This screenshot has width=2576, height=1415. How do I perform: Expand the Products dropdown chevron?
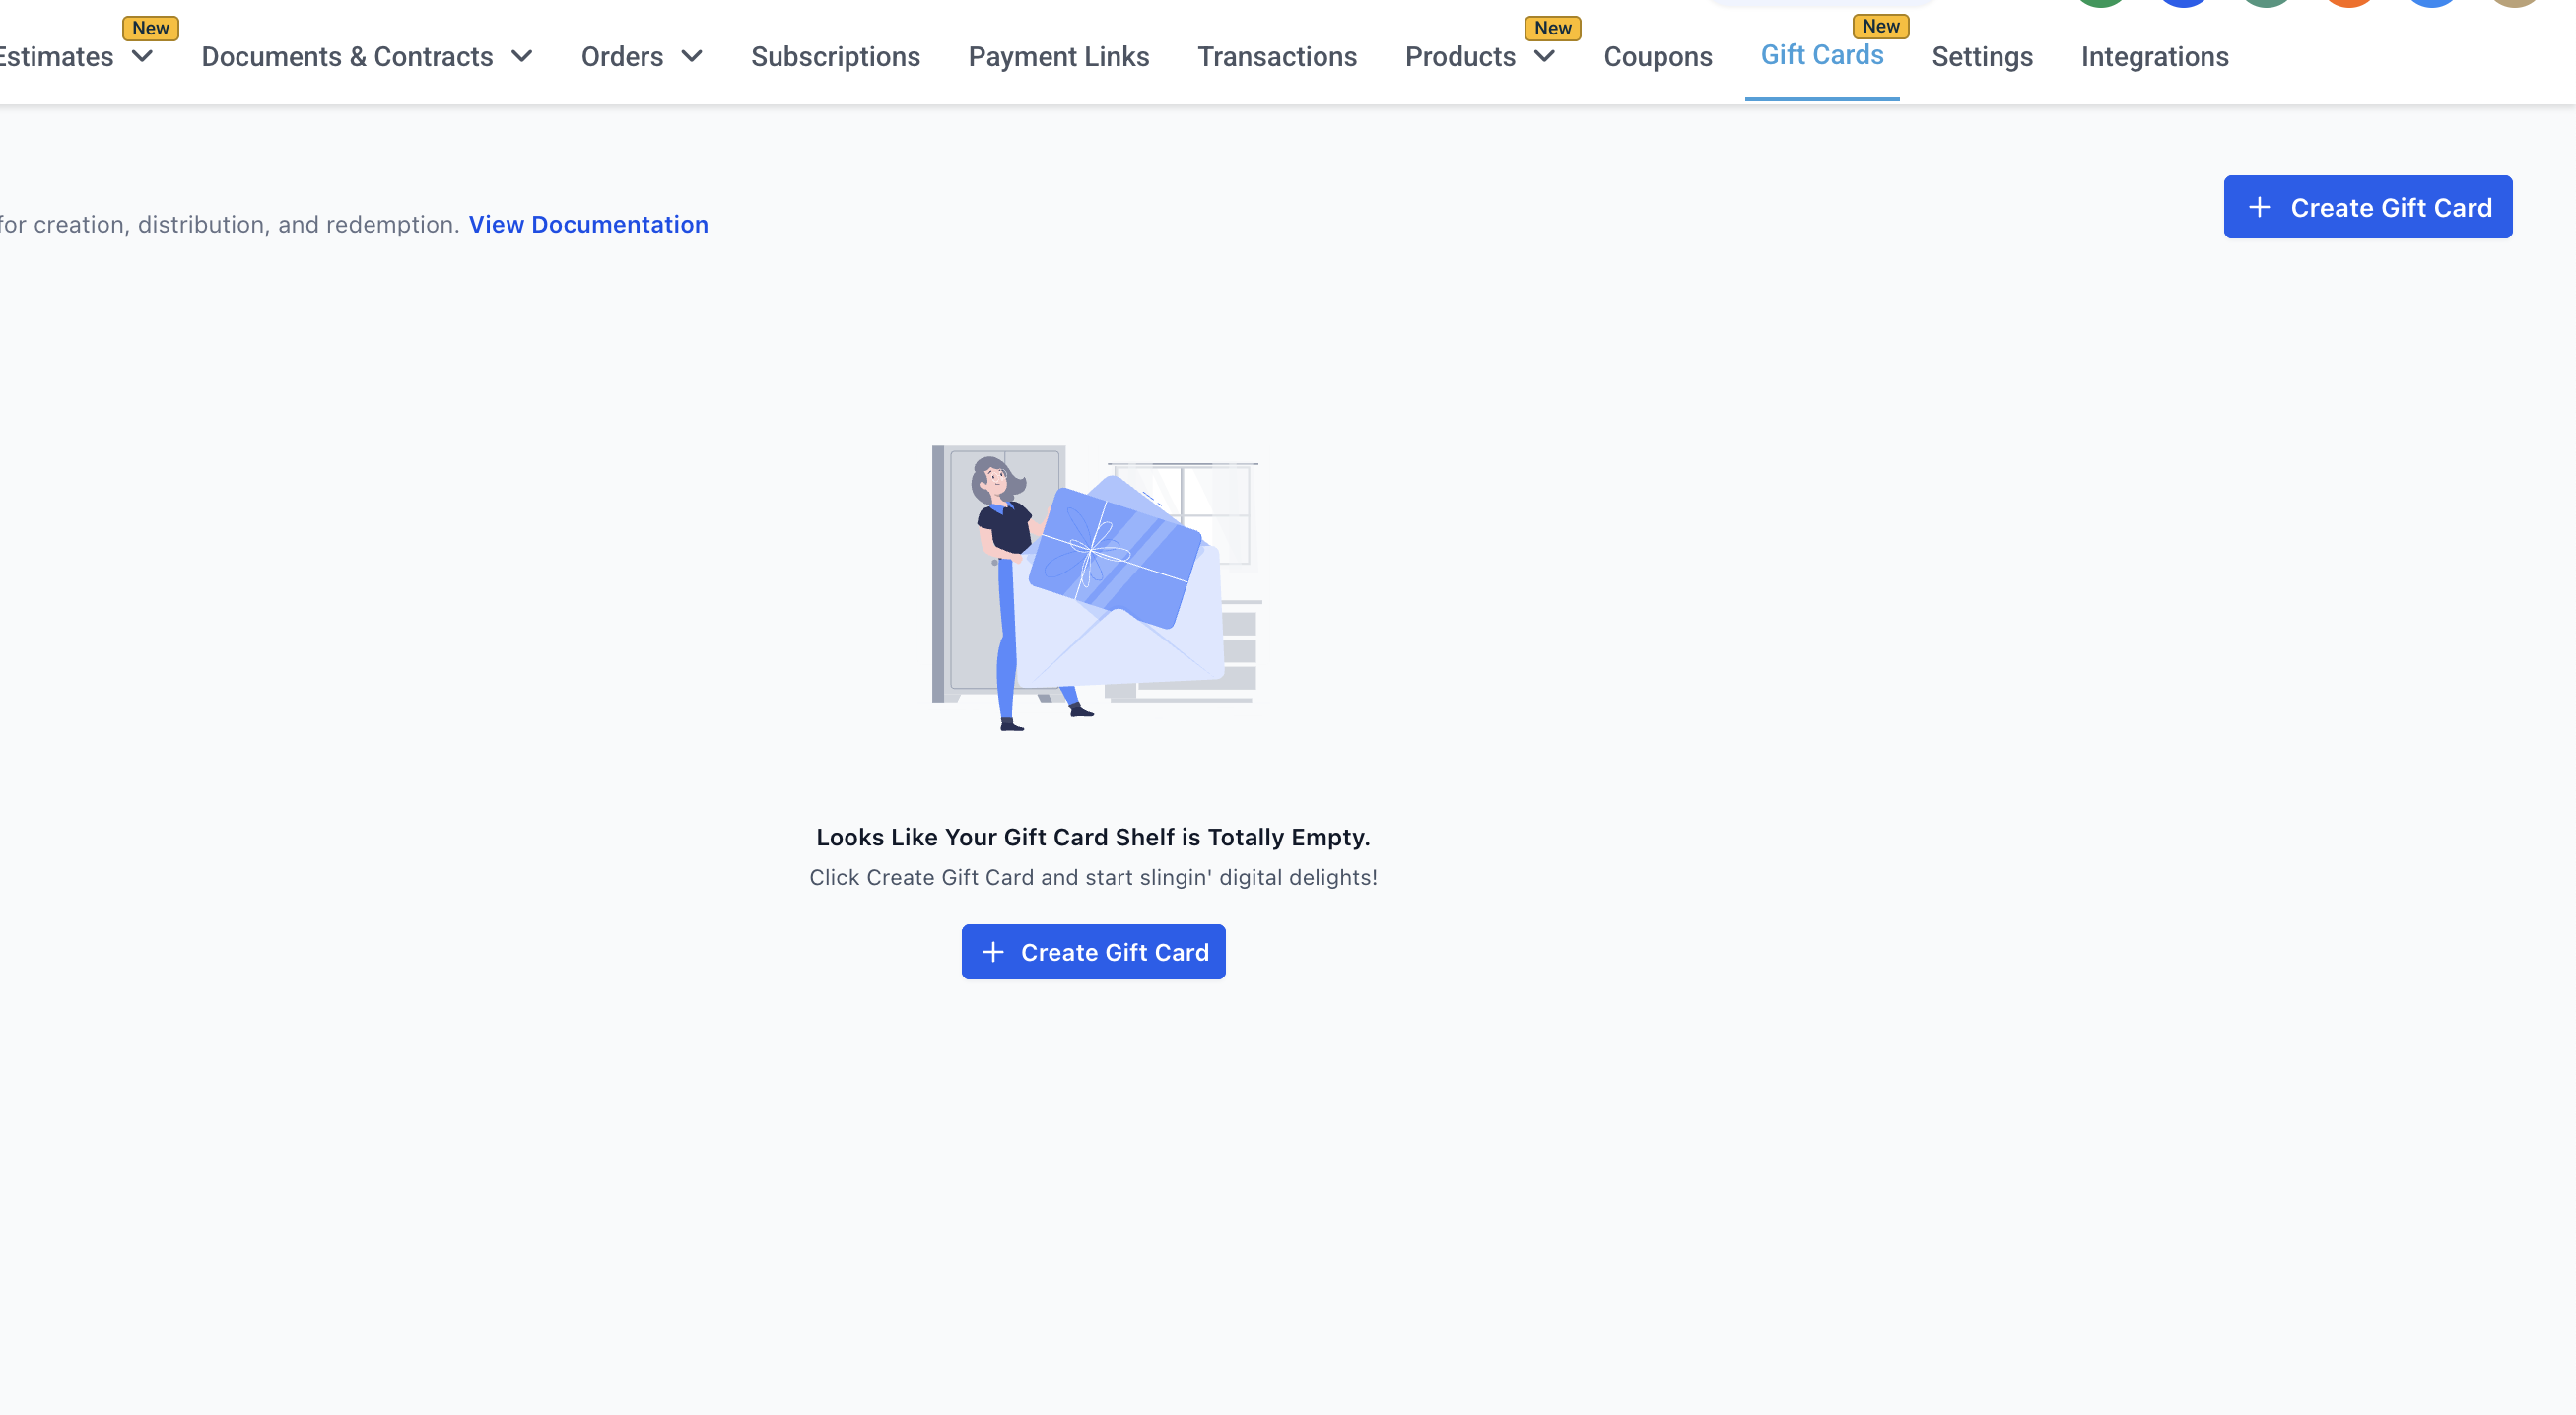1545,57
